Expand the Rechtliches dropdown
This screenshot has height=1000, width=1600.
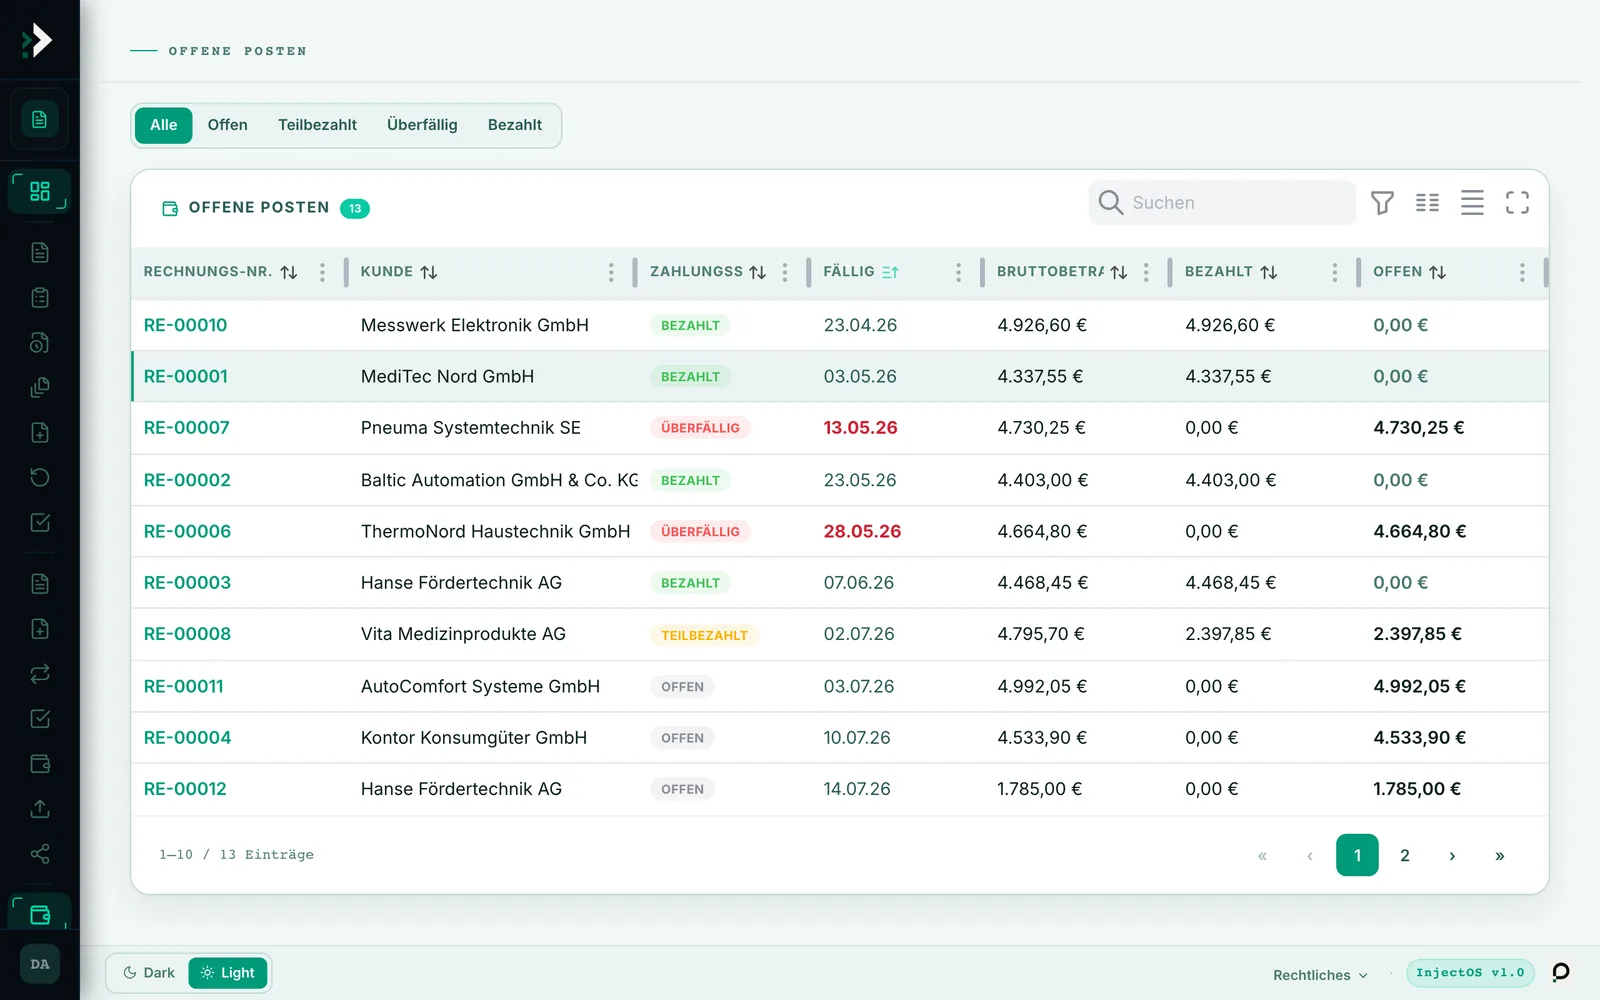[1320, 975]
